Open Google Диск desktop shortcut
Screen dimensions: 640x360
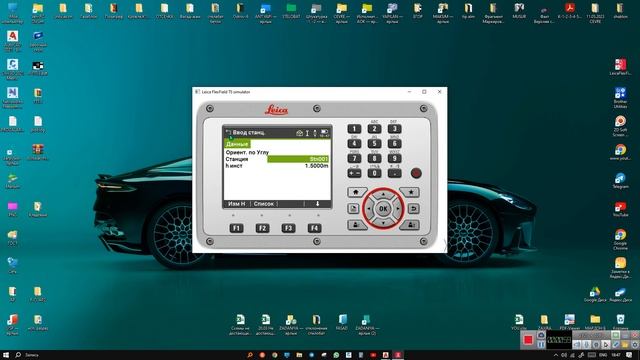pos(595,294)
